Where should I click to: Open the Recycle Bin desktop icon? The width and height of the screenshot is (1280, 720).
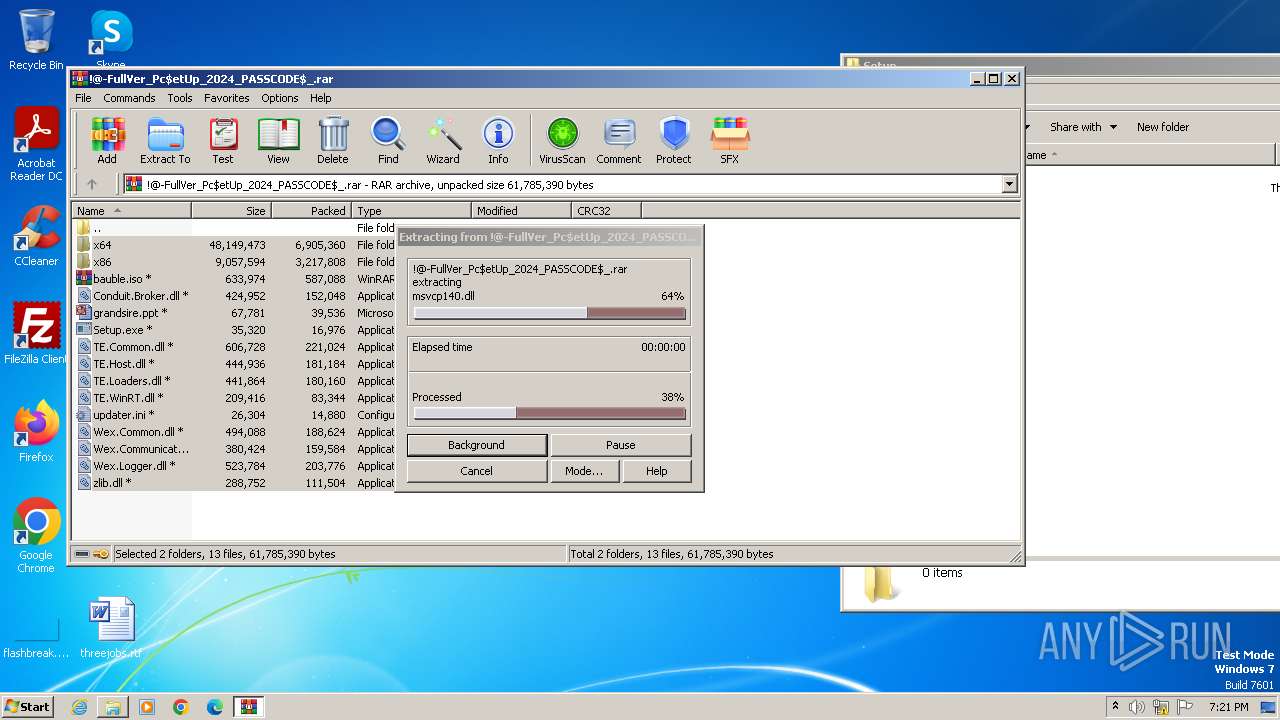(x=36, y=40)
